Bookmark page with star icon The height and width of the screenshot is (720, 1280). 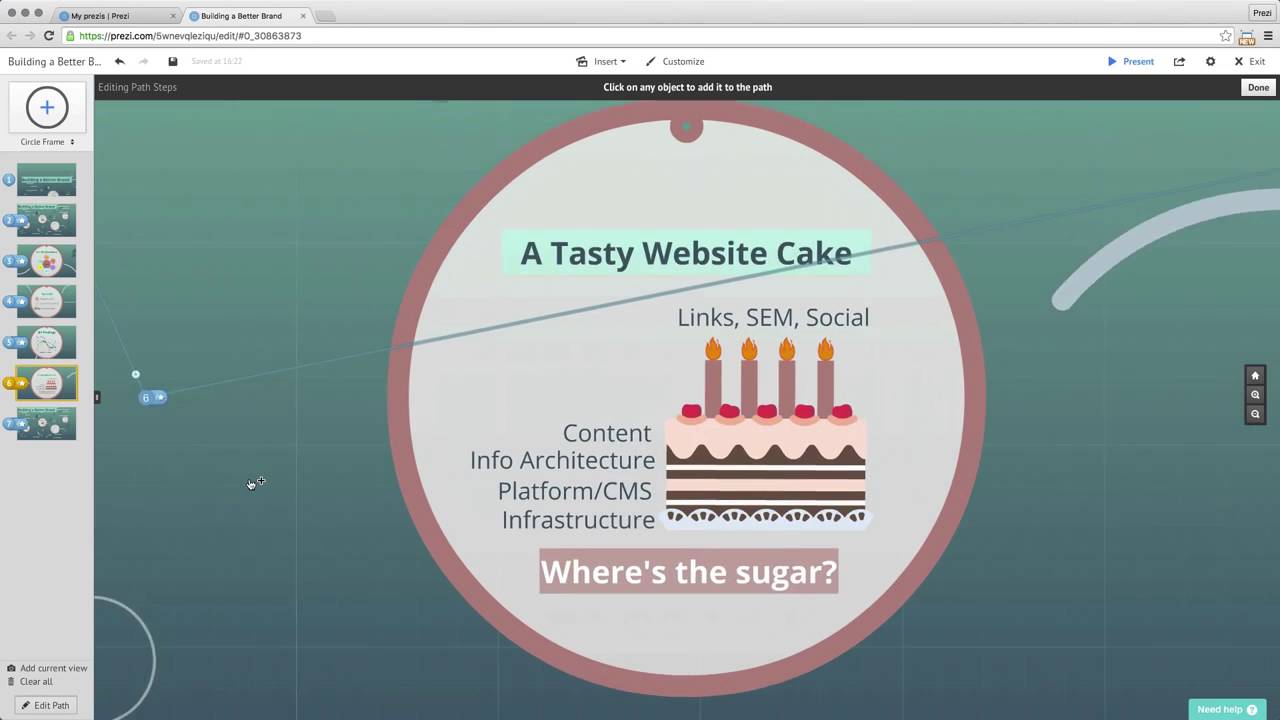pos(1225,36)
